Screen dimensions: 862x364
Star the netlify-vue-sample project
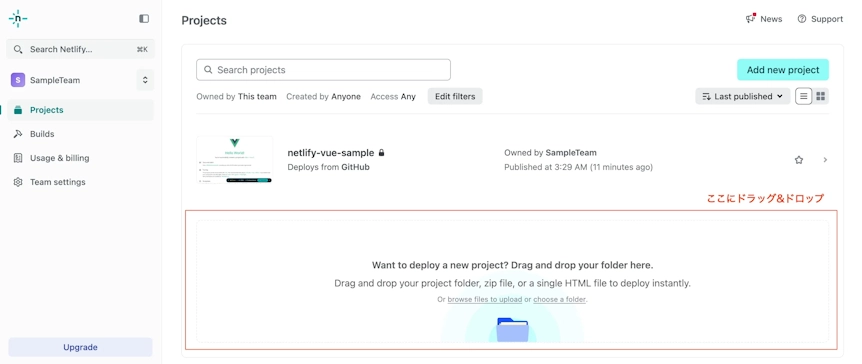click(x=799, y=160)
